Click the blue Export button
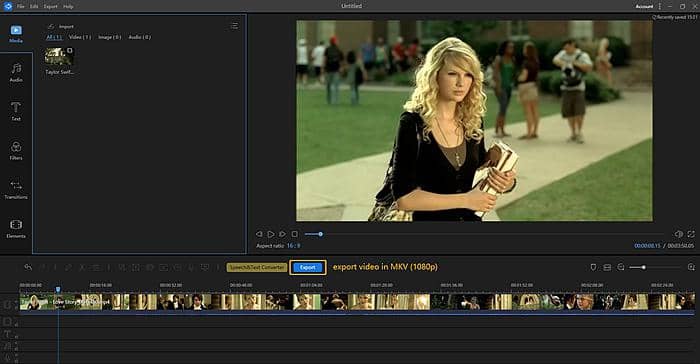Screen dimensions: 700x364 tap(308, 267)
